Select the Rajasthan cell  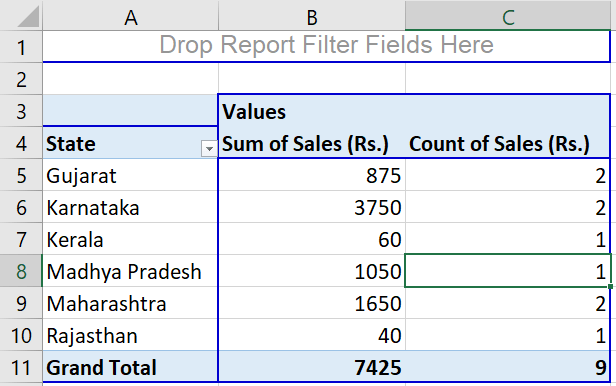pyautogui.click(x=130, y=335)
